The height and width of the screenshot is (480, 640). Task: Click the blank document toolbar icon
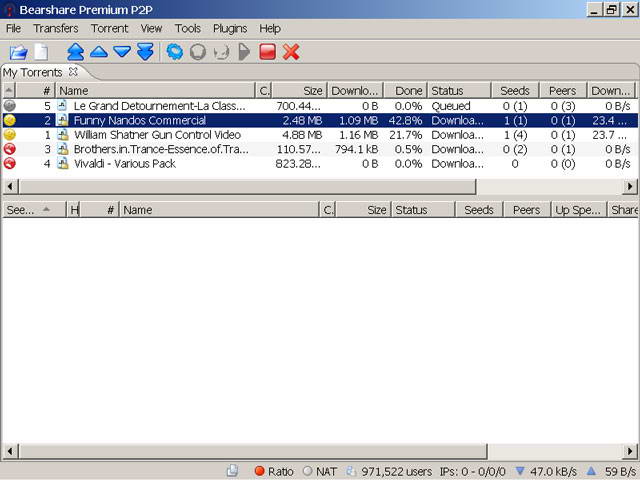tap(41, 52)
